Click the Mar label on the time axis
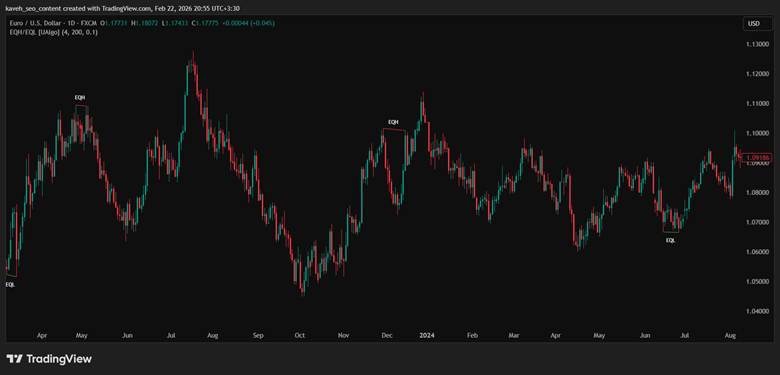Viewport: 780px width, 375px height. point(513,336)
